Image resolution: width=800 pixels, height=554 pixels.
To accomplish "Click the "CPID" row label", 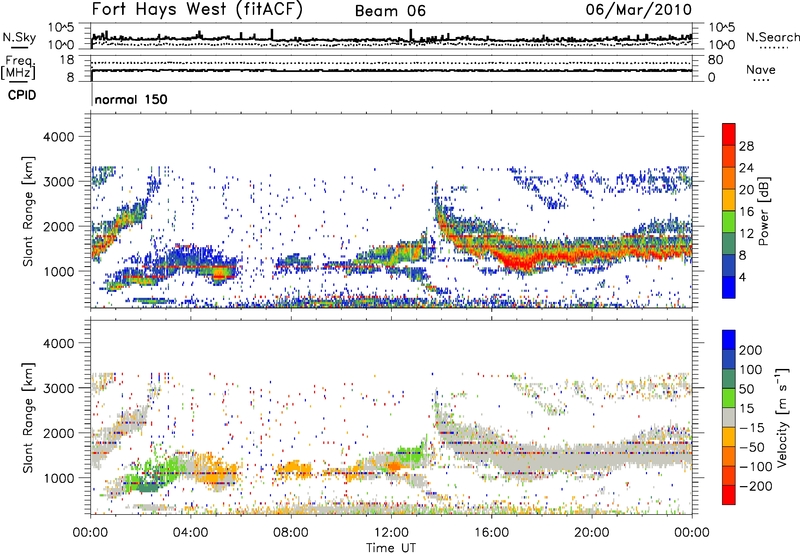I will pos(22,95).
